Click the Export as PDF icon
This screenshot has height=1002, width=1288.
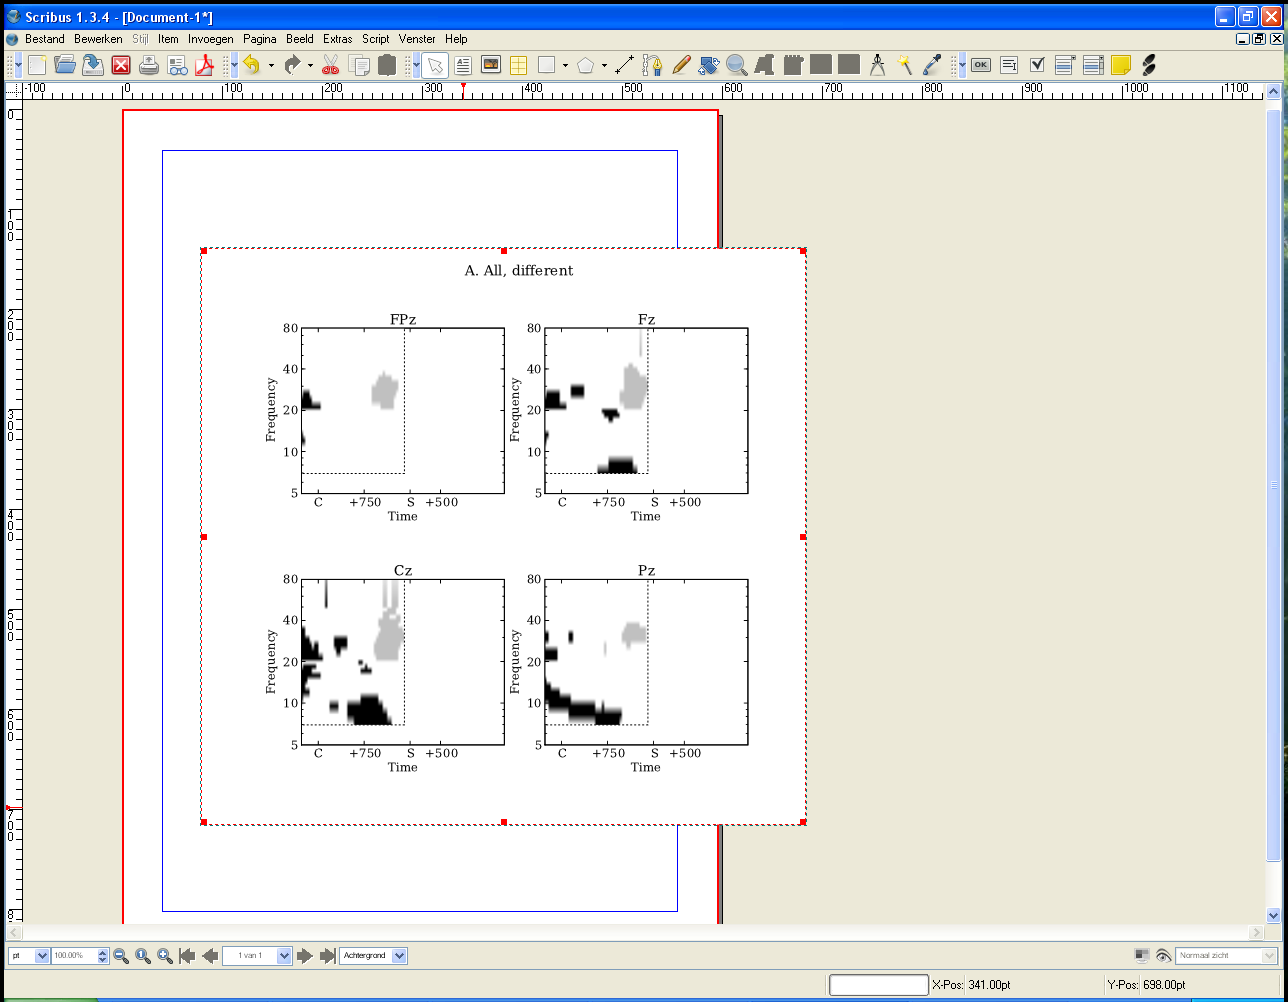click(x=206, y=65)
